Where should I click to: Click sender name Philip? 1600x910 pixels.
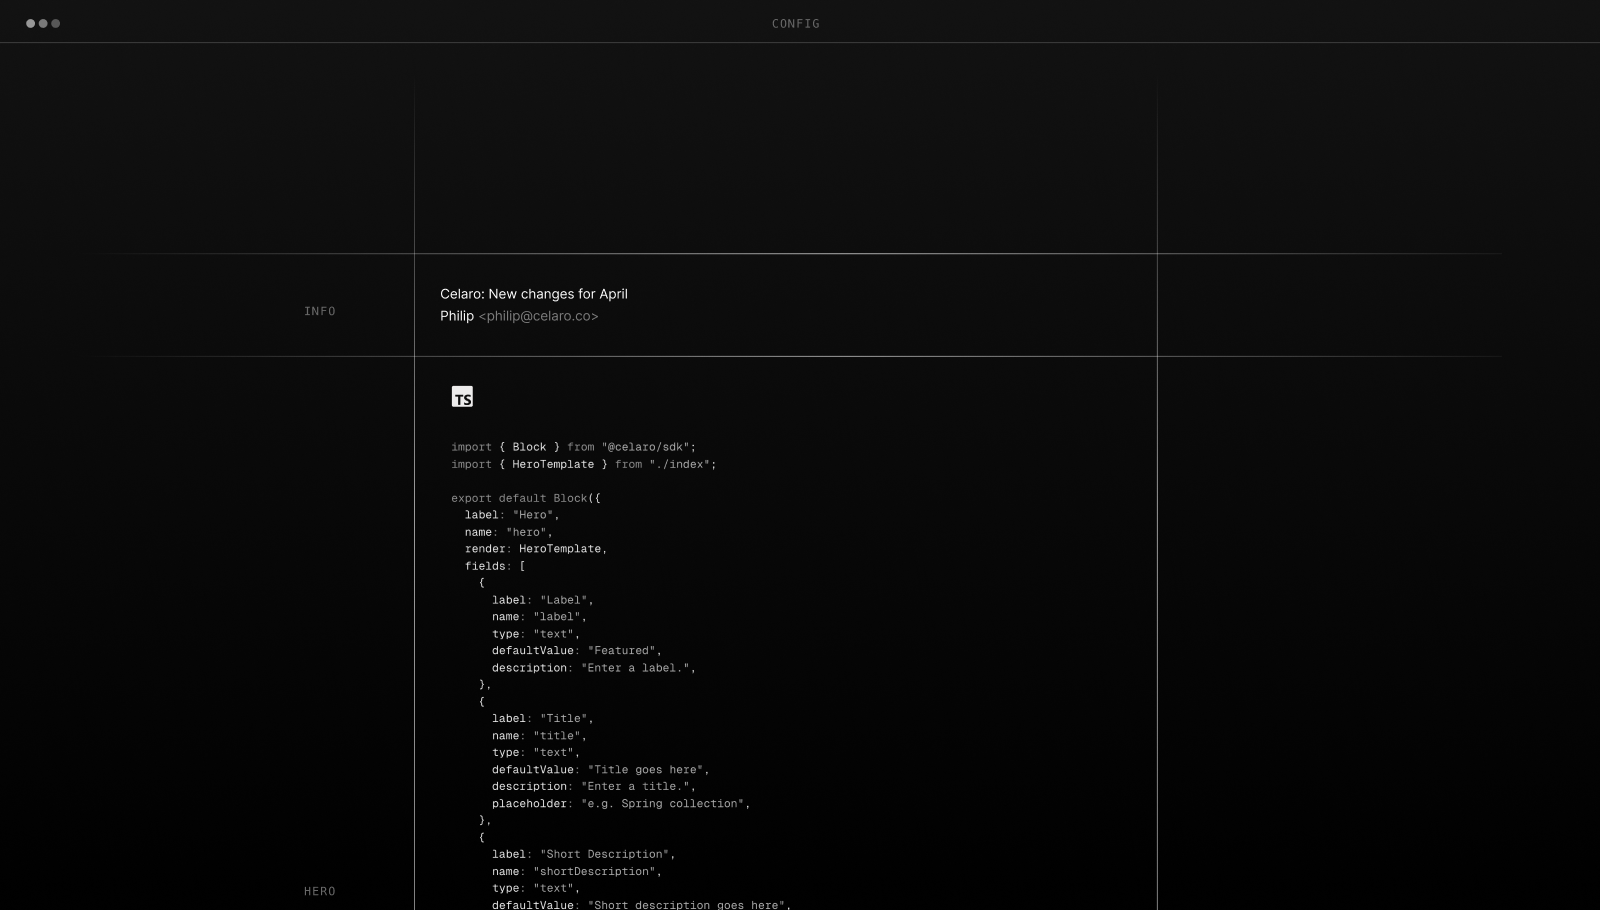pyautogui.click(x=457, y=316)
